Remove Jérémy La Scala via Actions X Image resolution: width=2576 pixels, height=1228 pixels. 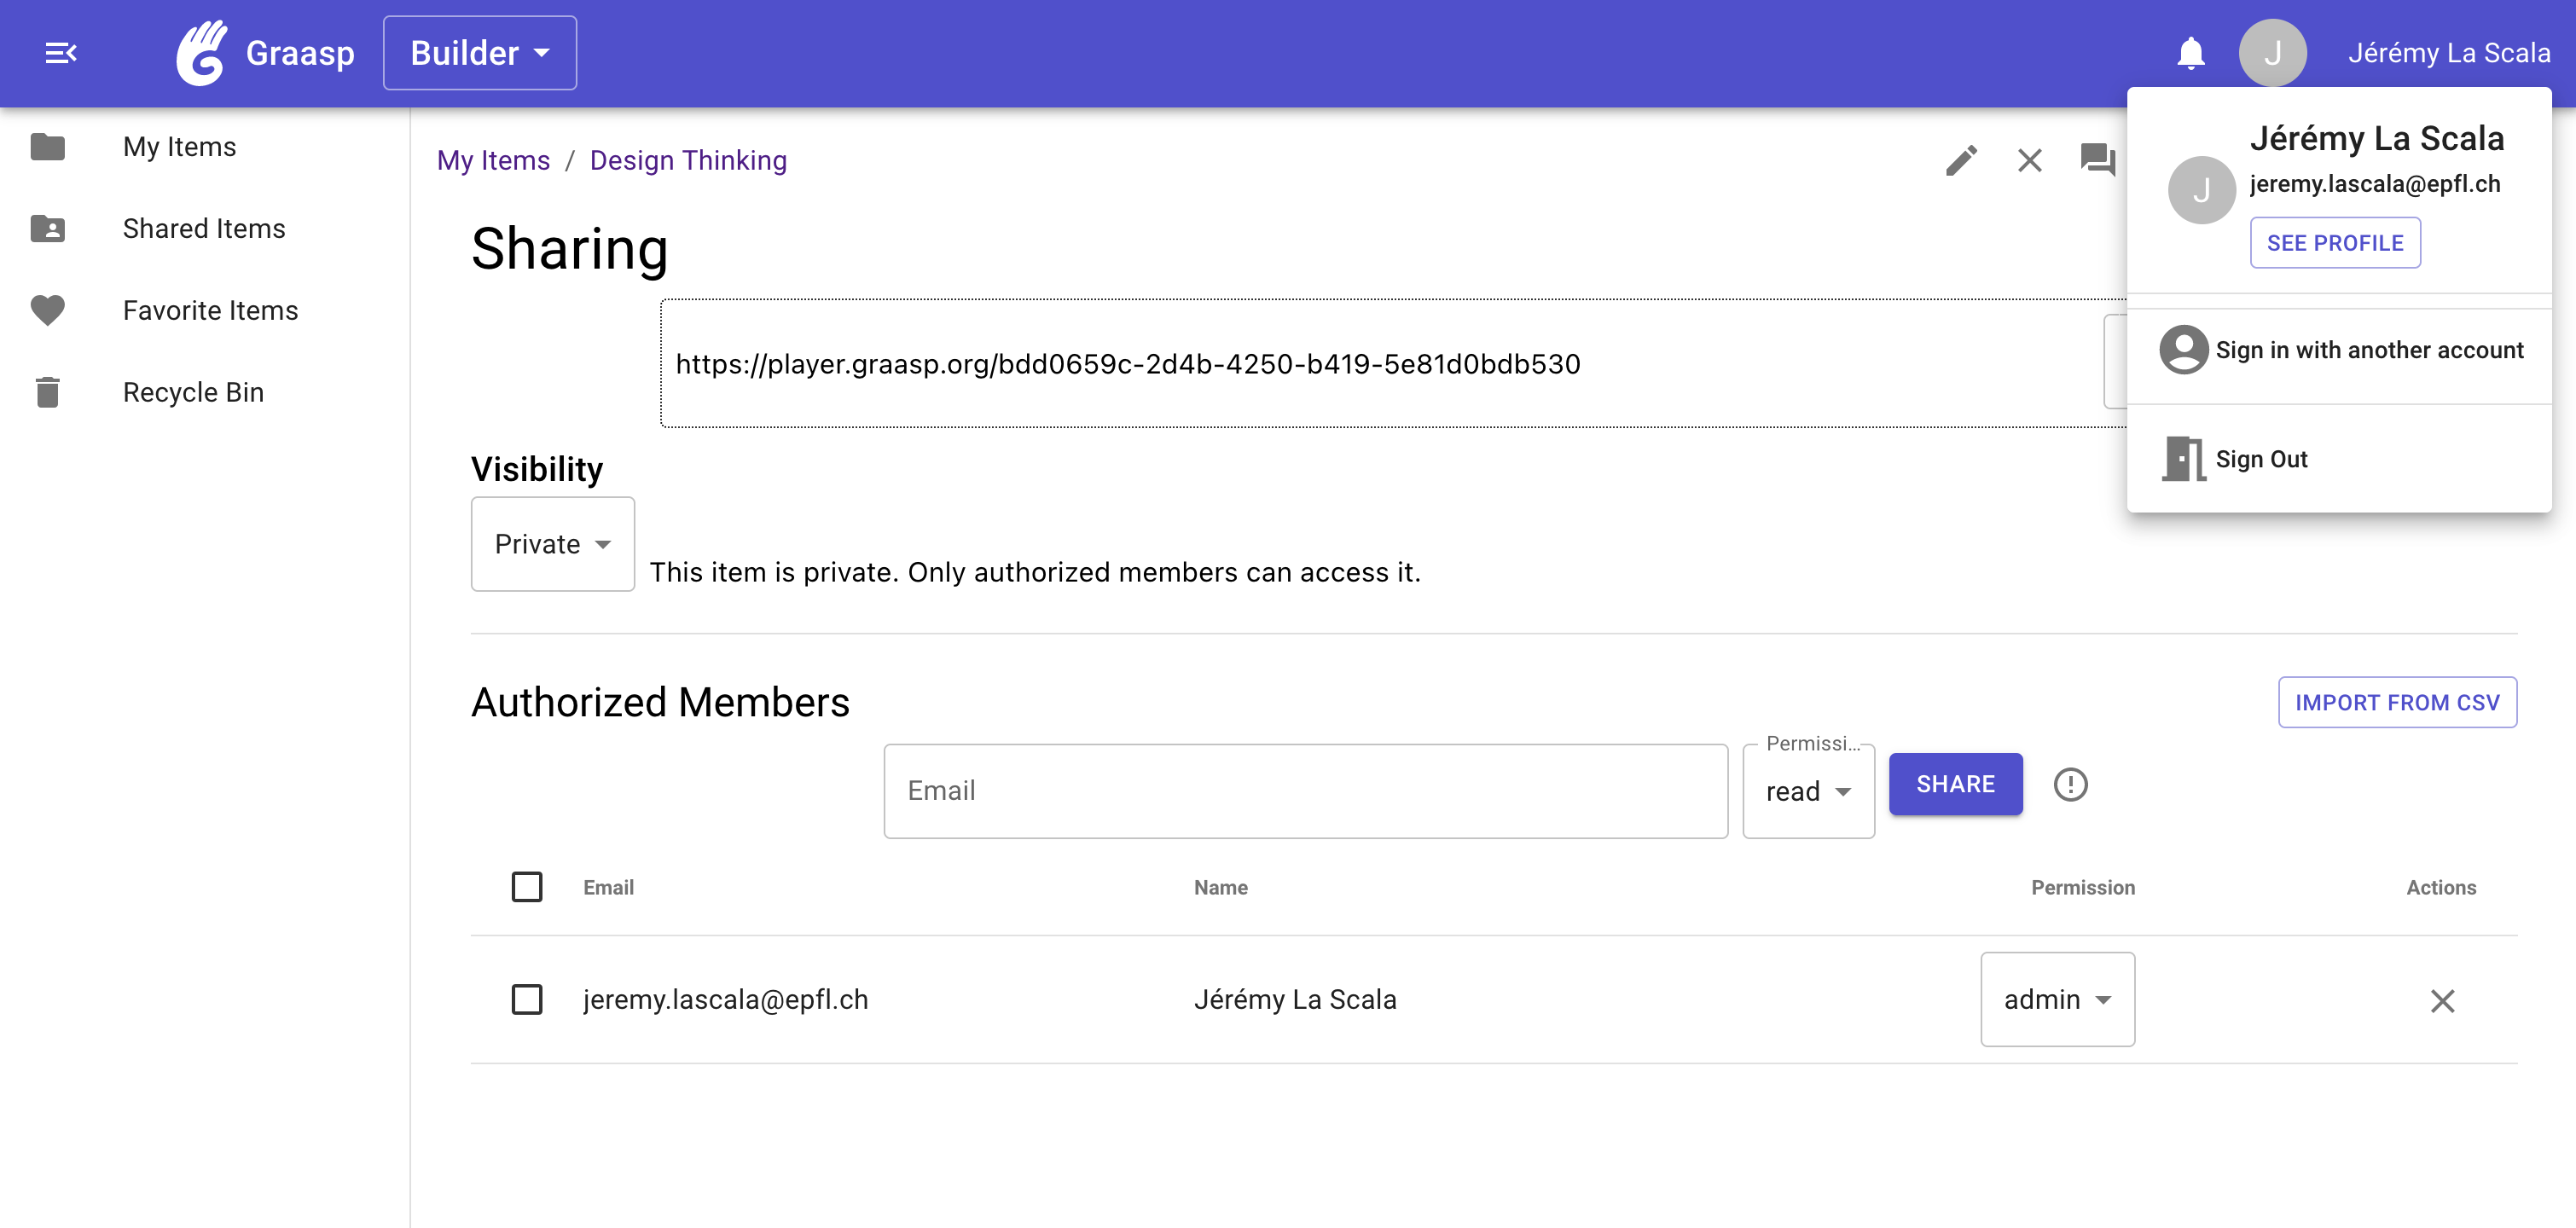tap(2442, 1000)
